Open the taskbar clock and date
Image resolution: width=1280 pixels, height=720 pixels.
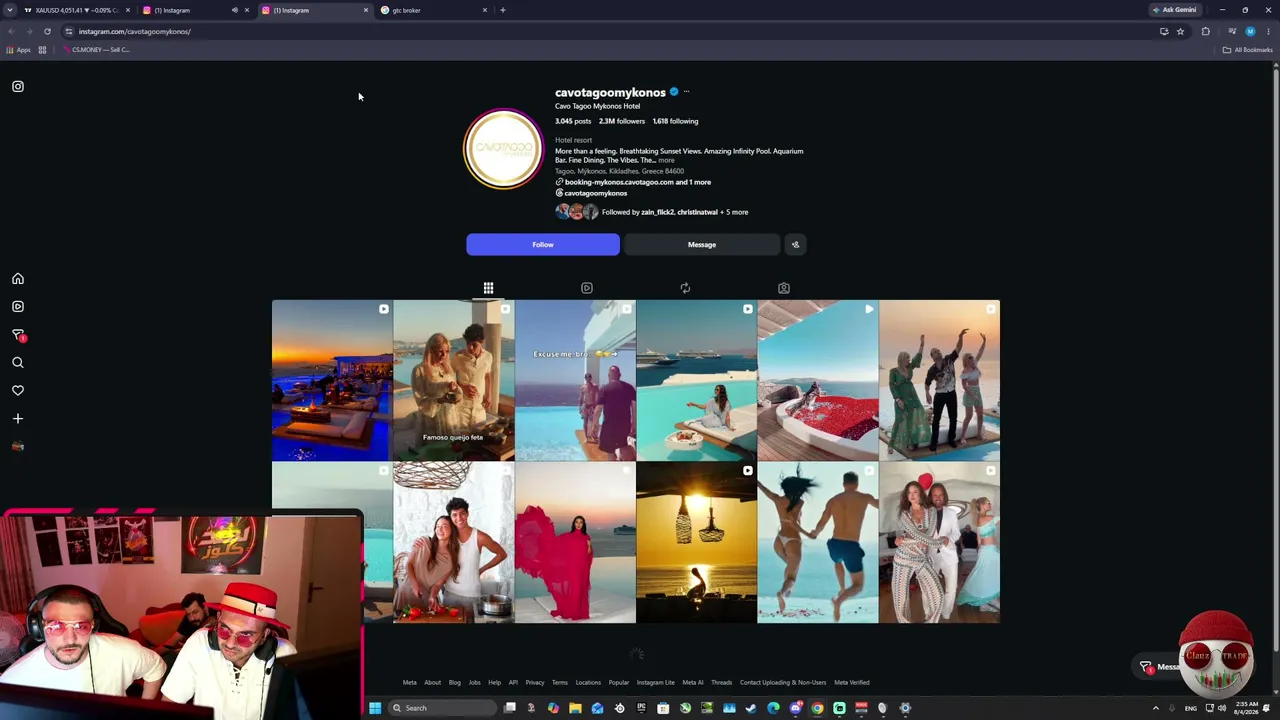(1246, 708)
